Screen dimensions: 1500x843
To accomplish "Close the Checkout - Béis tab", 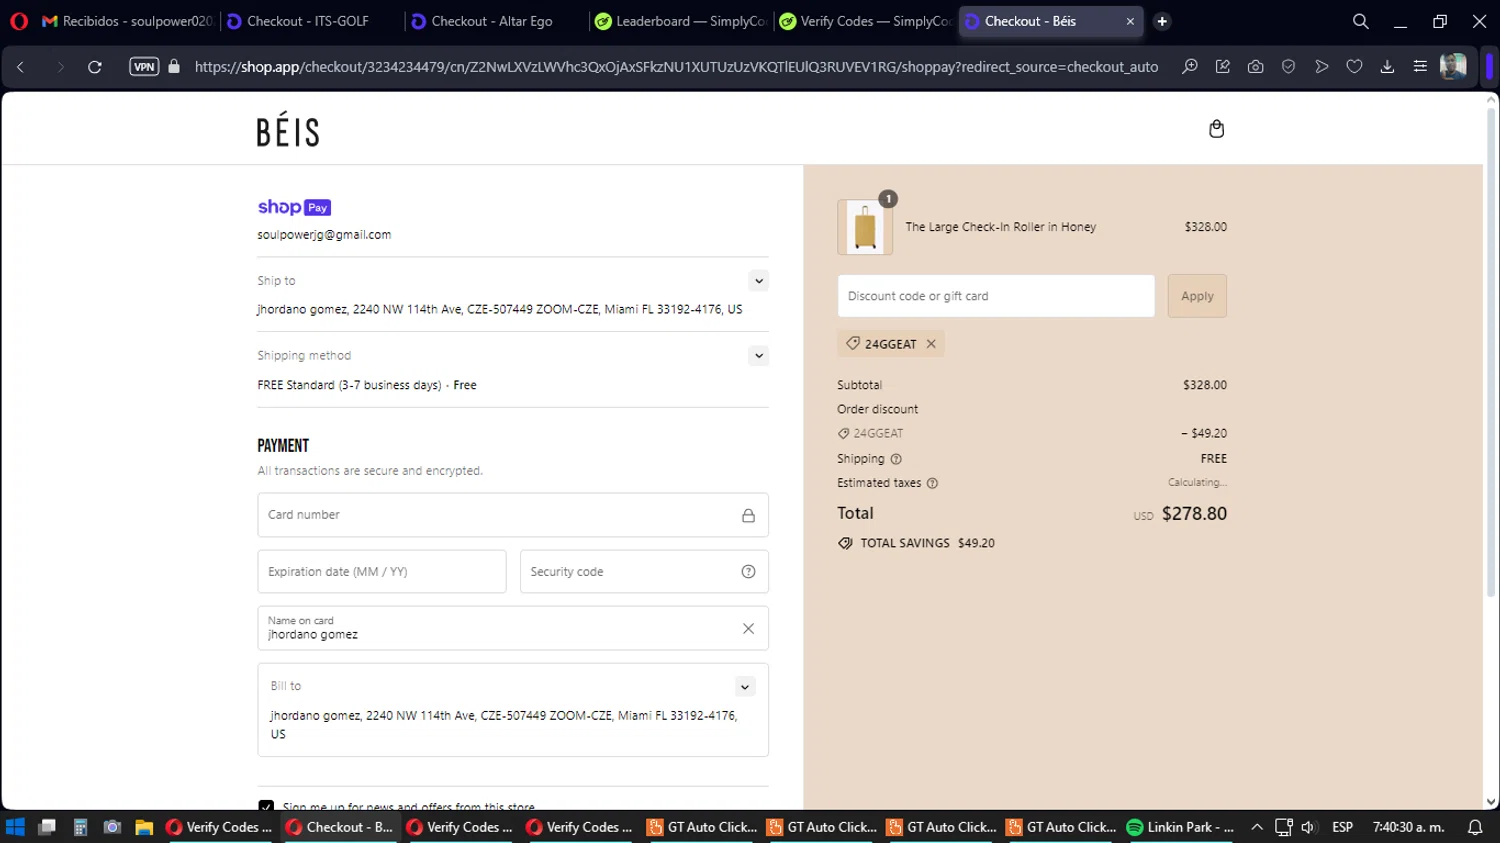I will 1130,21.
